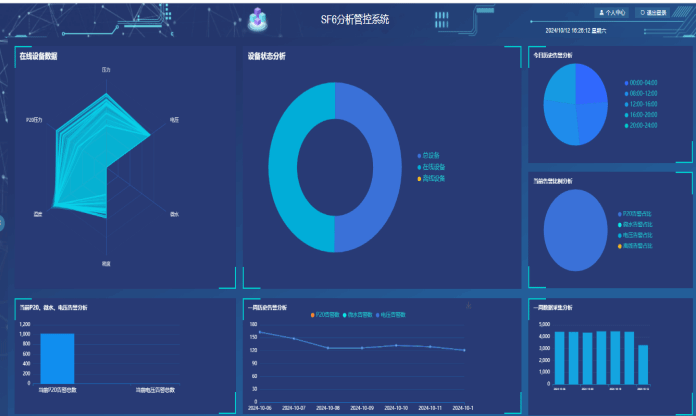The width and height of the screenshot is (696, 416).
Task: Click the 当前P20告警总数 bar
Action: point(57,358)
